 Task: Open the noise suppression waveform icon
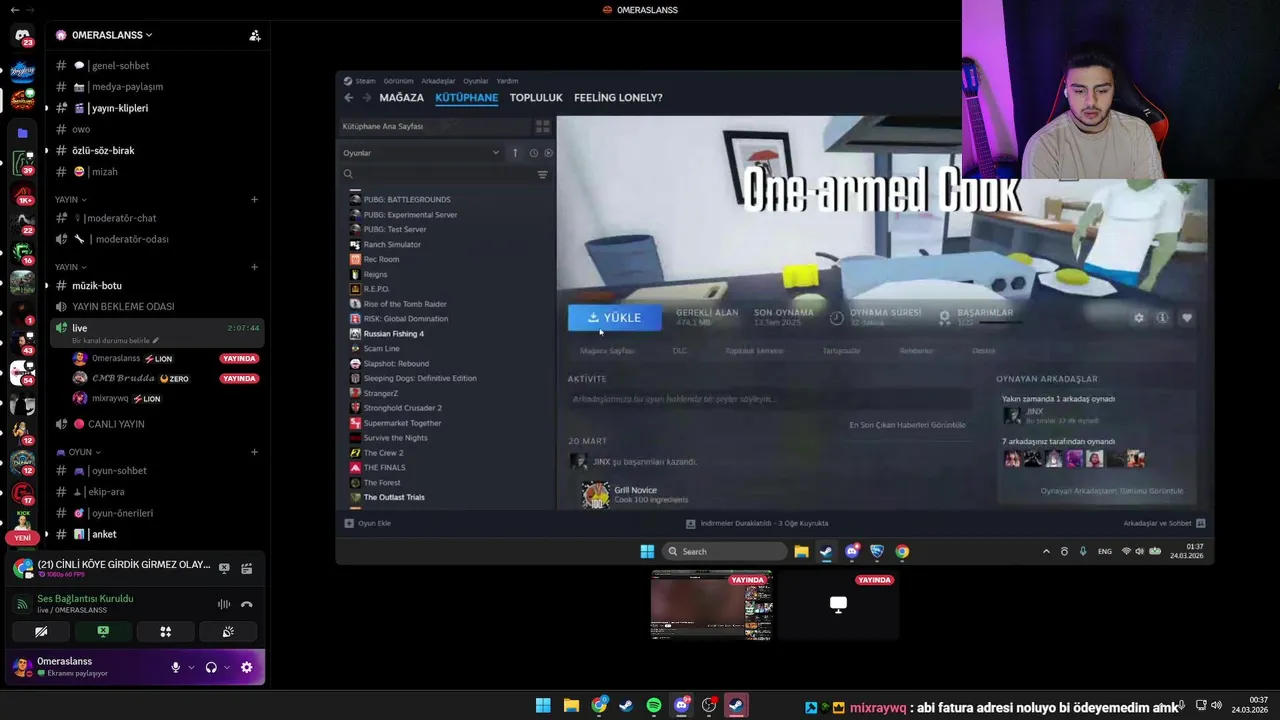coord(224,604)
